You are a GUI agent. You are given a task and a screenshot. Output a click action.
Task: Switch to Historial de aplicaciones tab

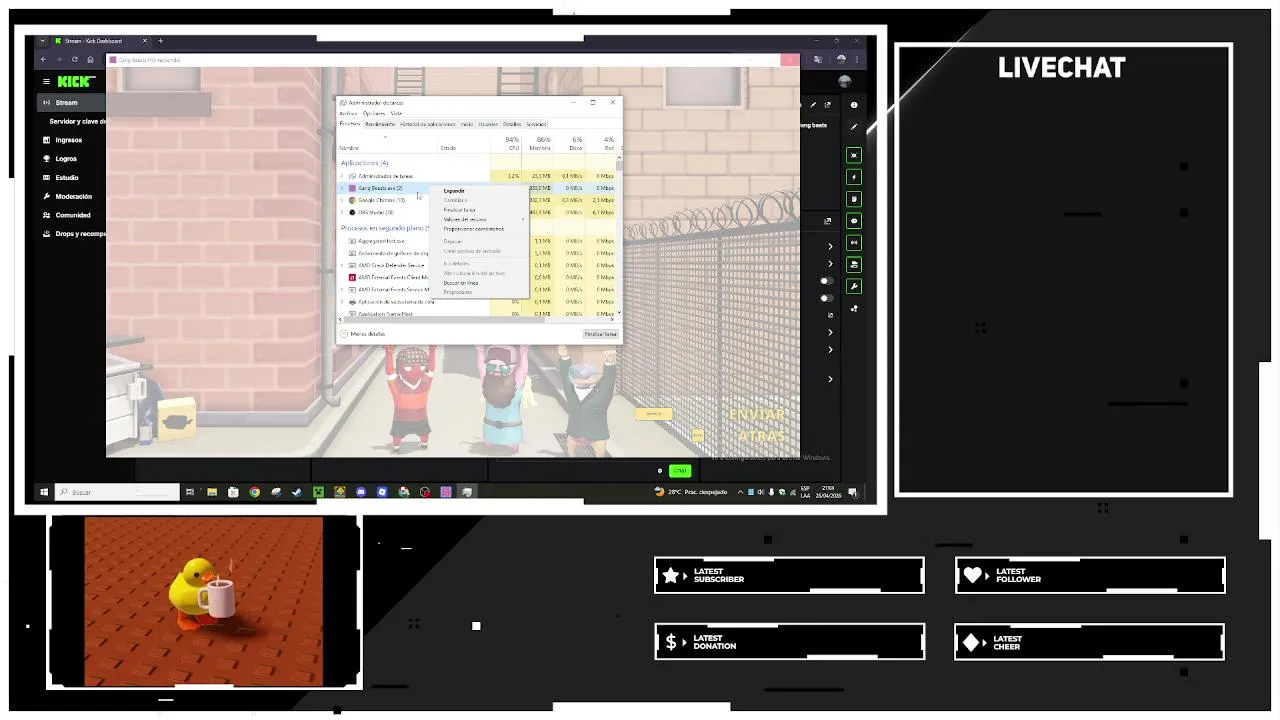click(x=427, y=124)
